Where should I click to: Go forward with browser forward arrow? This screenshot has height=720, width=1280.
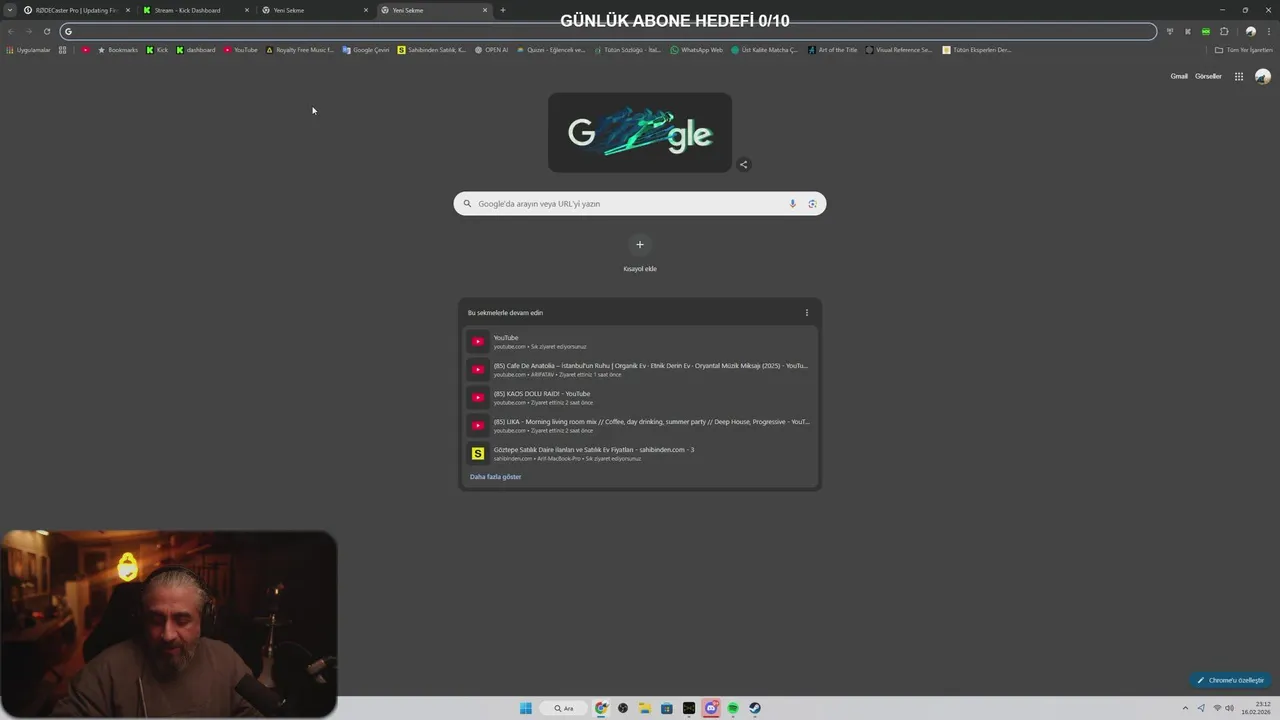[x=28, y=31]
